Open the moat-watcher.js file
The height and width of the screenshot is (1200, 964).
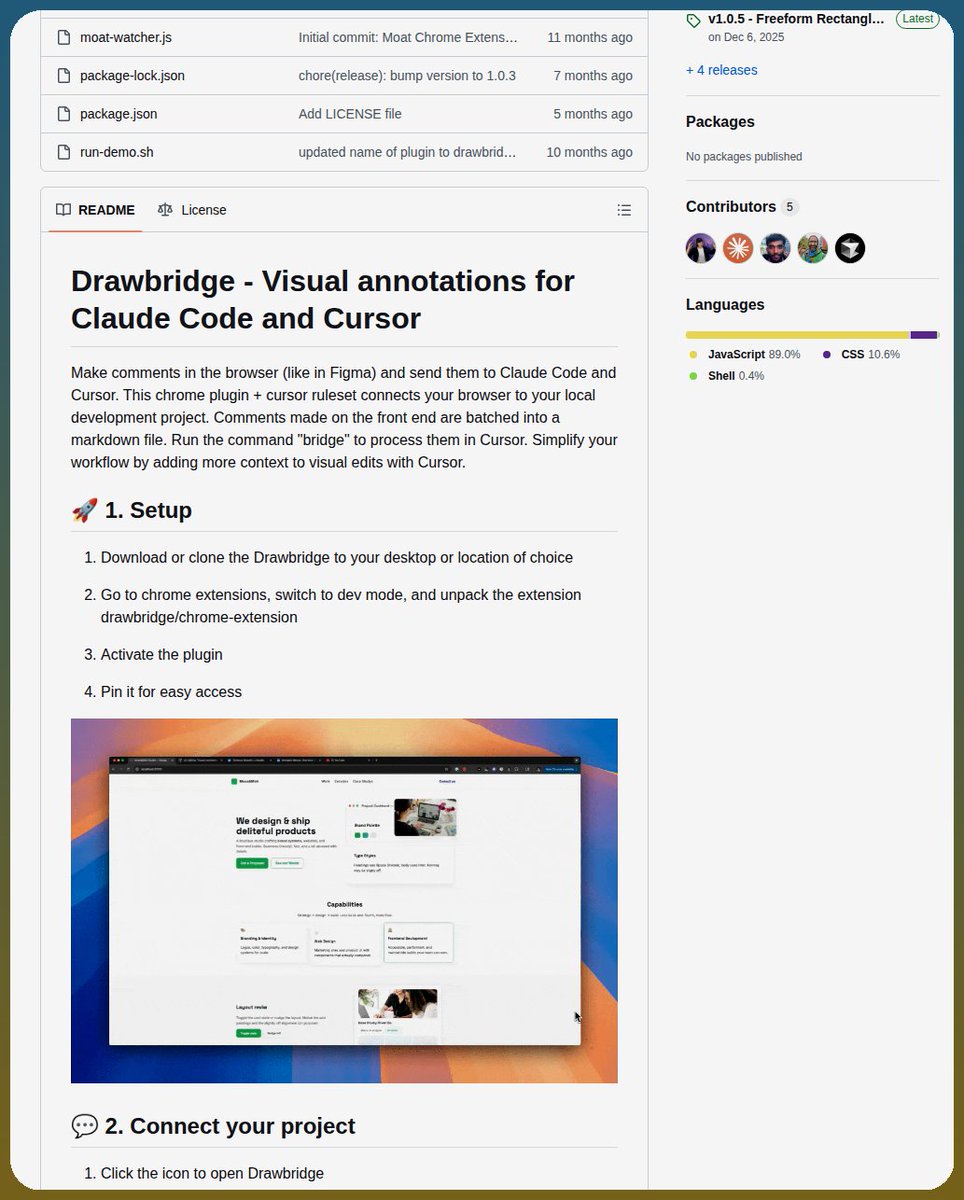(126, 37)
